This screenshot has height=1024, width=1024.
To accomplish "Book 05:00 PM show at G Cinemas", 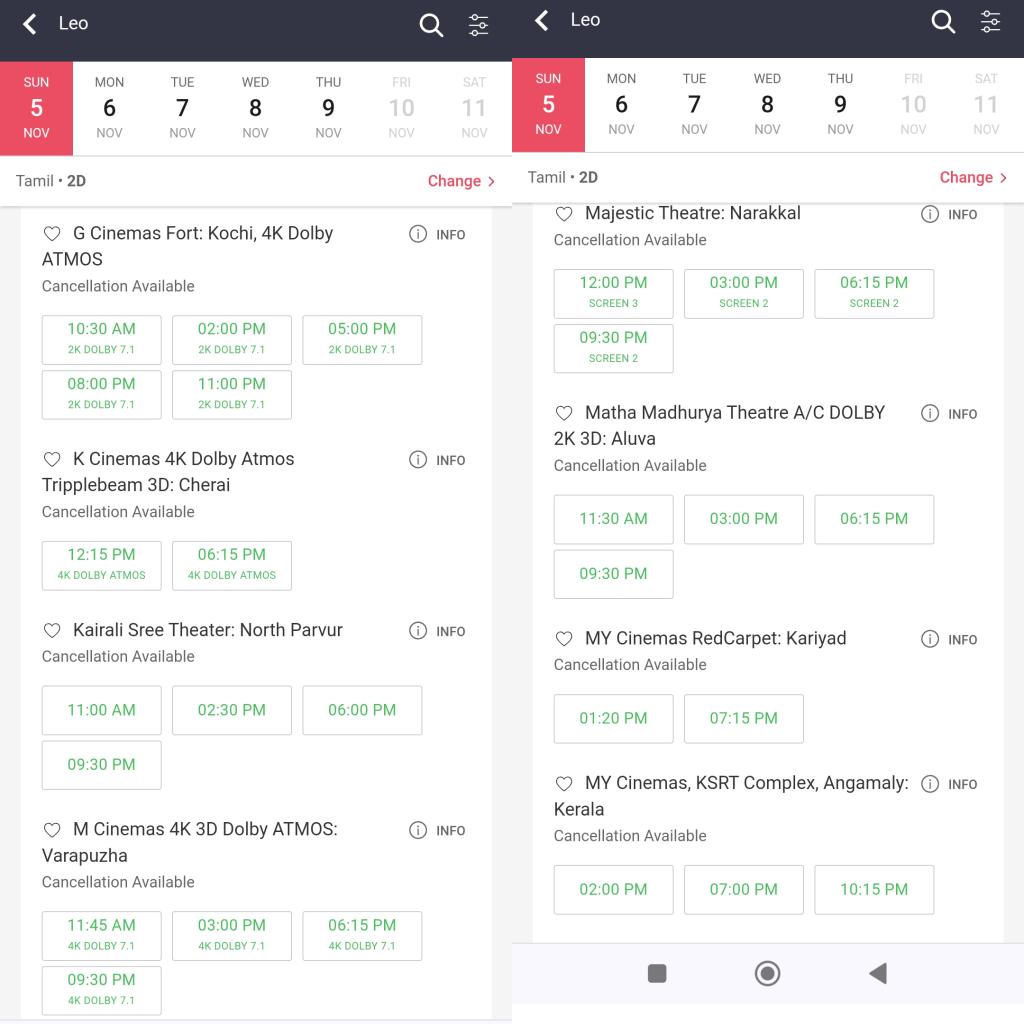I will coord(362,340).
